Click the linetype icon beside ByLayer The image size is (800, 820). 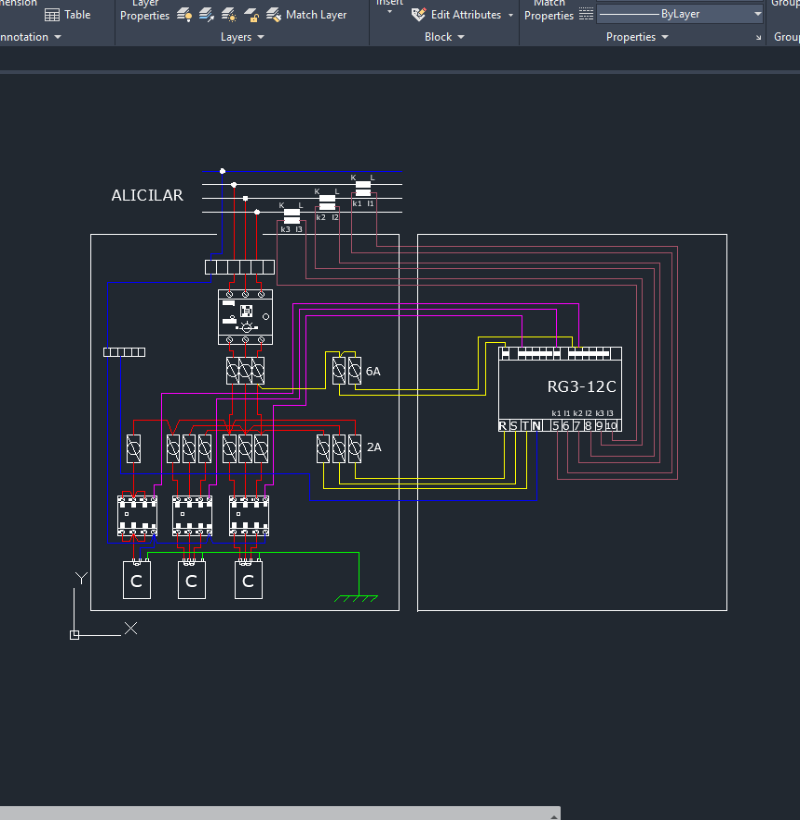tap(586, 15)
